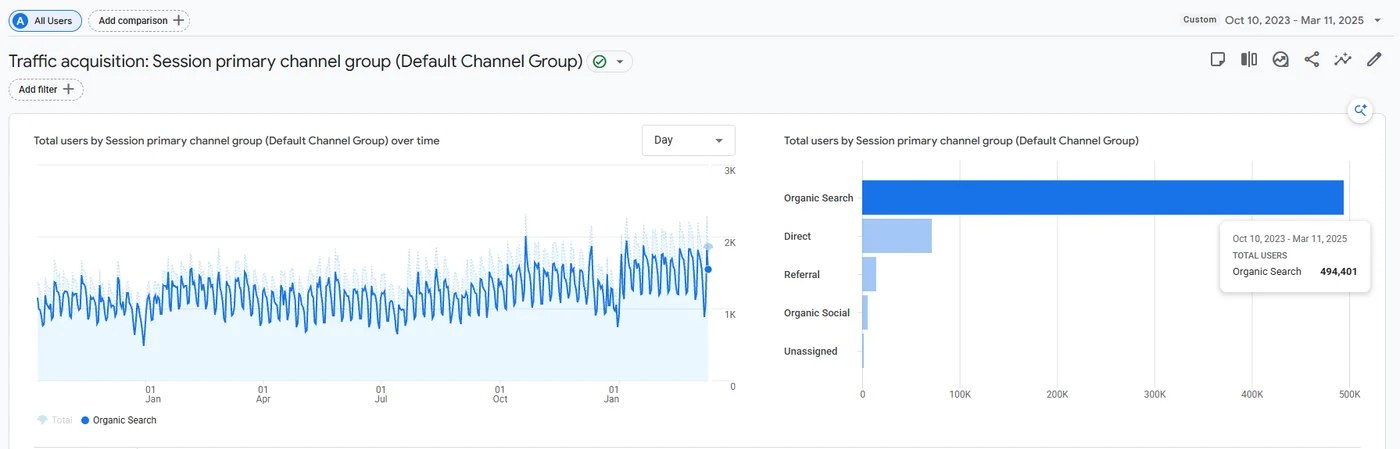This screenshot has width=1400, height=449.
Task: Click the Traffic acquisition report title
Action: [296, 62]
